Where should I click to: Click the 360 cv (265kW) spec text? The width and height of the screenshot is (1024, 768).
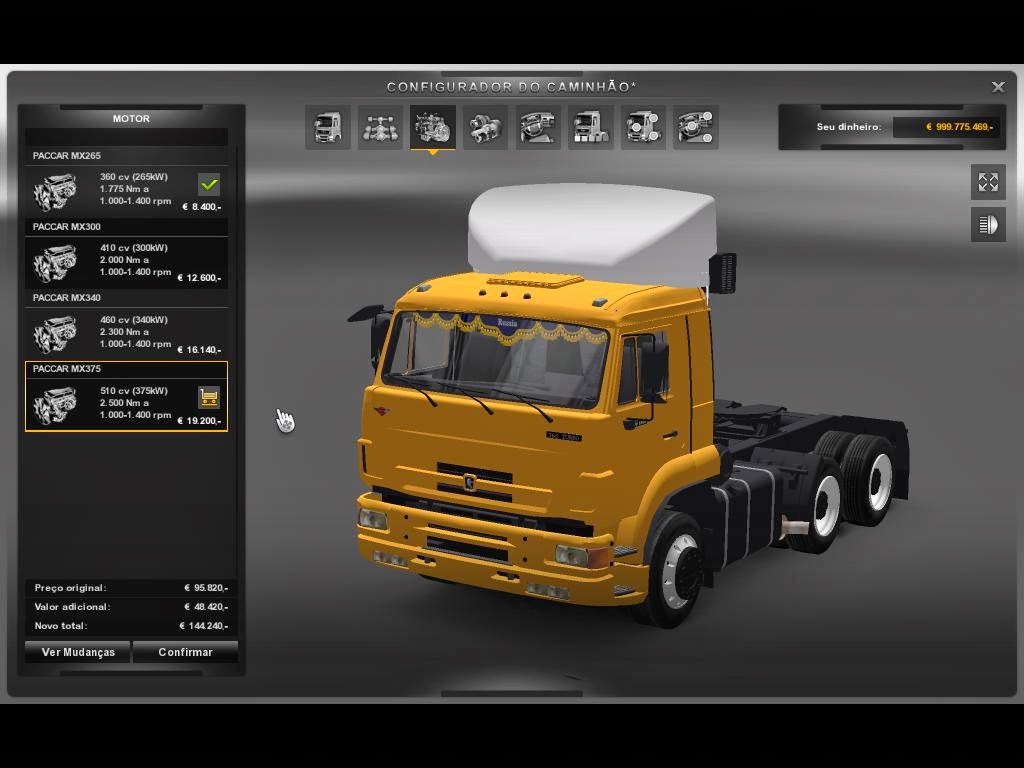point(134,177)
